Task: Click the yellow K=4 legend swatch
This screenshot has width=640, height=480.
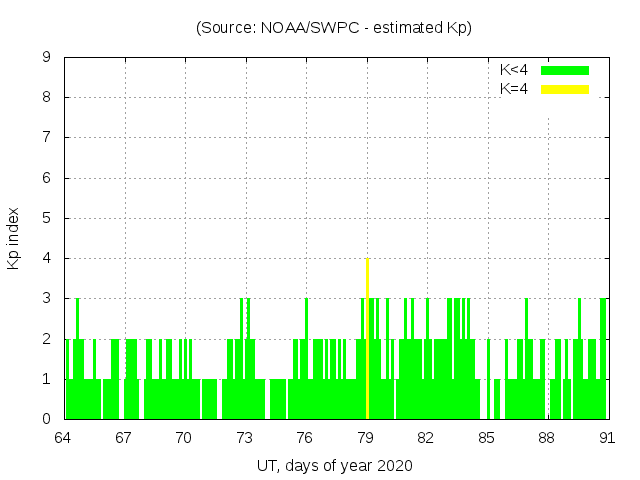Action: click(565, 89)
